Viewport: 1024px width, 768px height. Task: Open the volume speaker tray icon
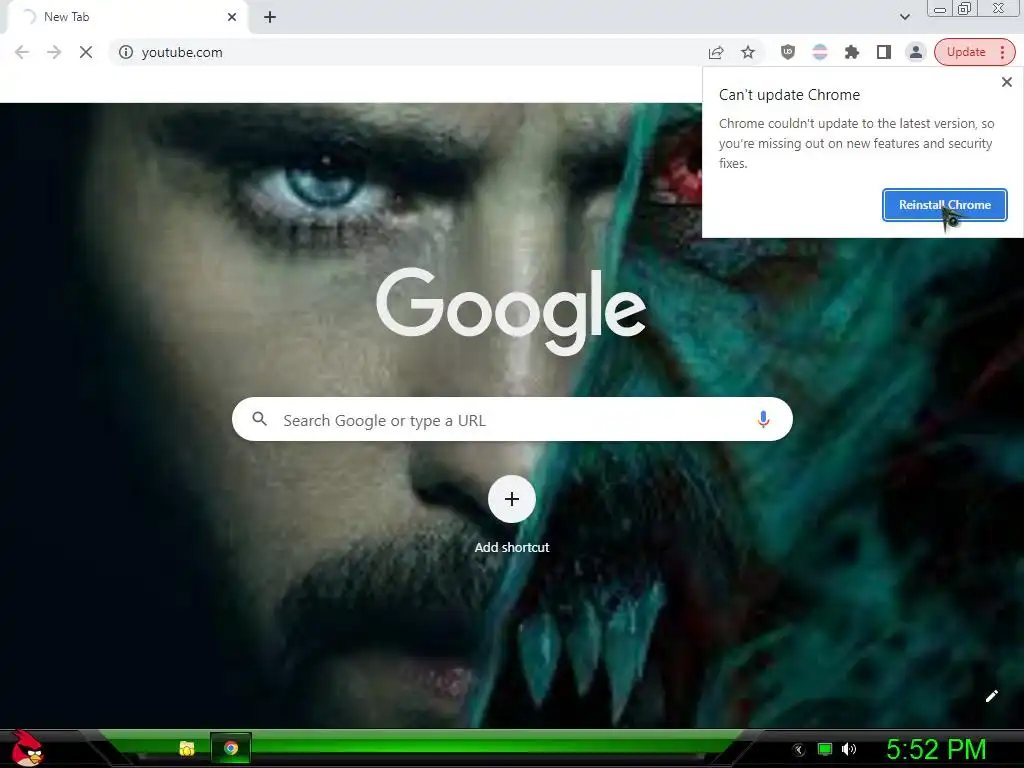click(849, 749)
